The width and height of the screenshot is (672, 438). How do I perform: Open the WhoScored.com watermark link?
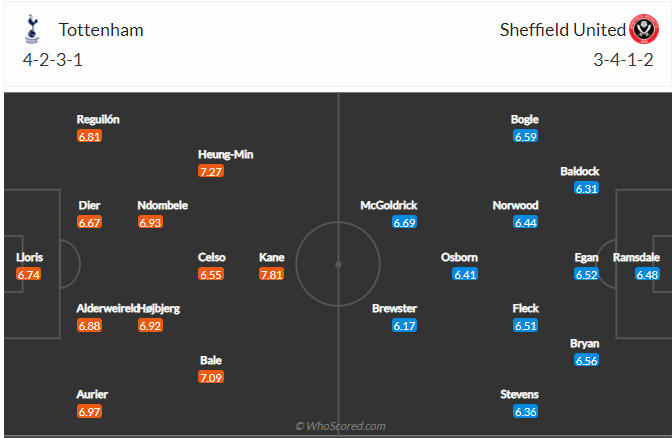coord(340,427)
